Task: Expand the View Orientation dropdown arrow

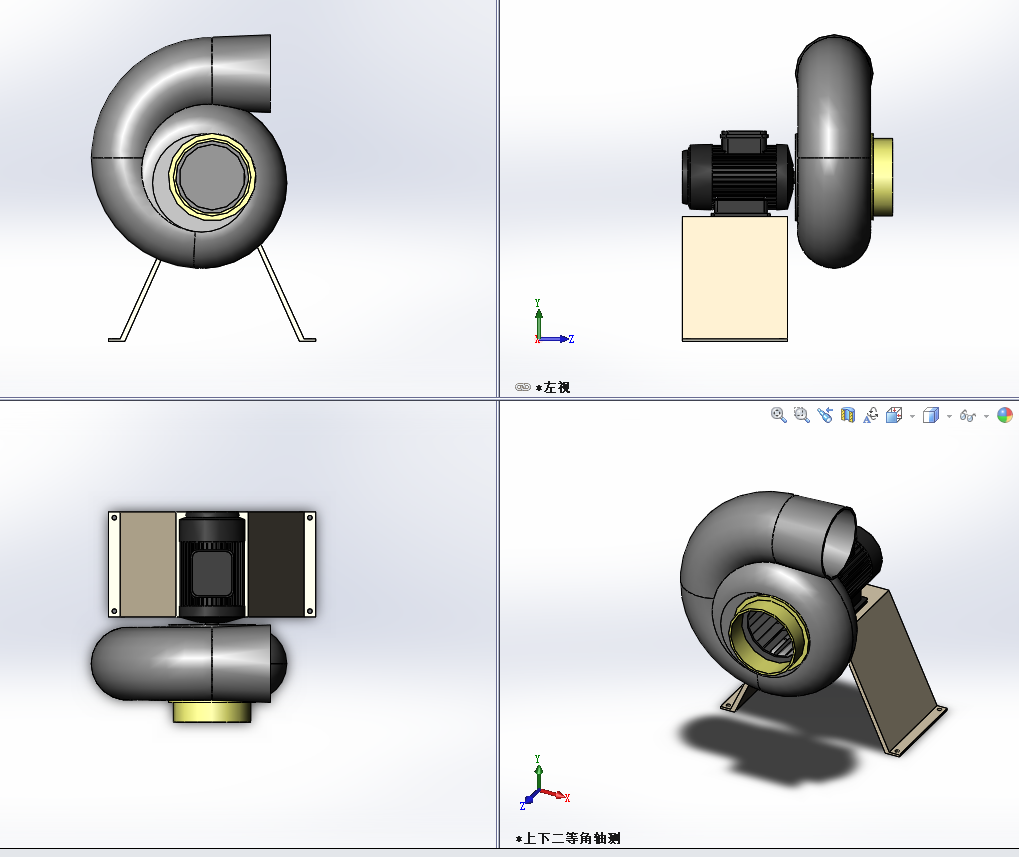Action: [x=912, y=416]
